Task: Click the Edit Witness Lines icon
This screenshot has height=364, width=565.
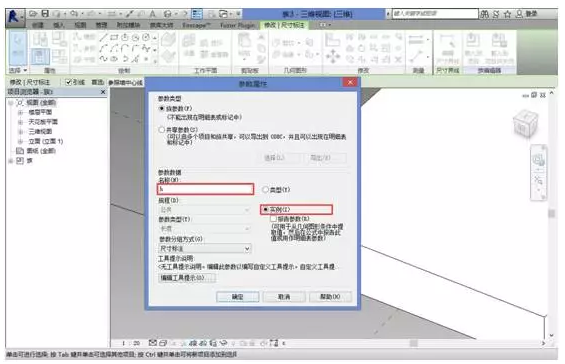Action: pyautogui.click(x=447, y=49)
